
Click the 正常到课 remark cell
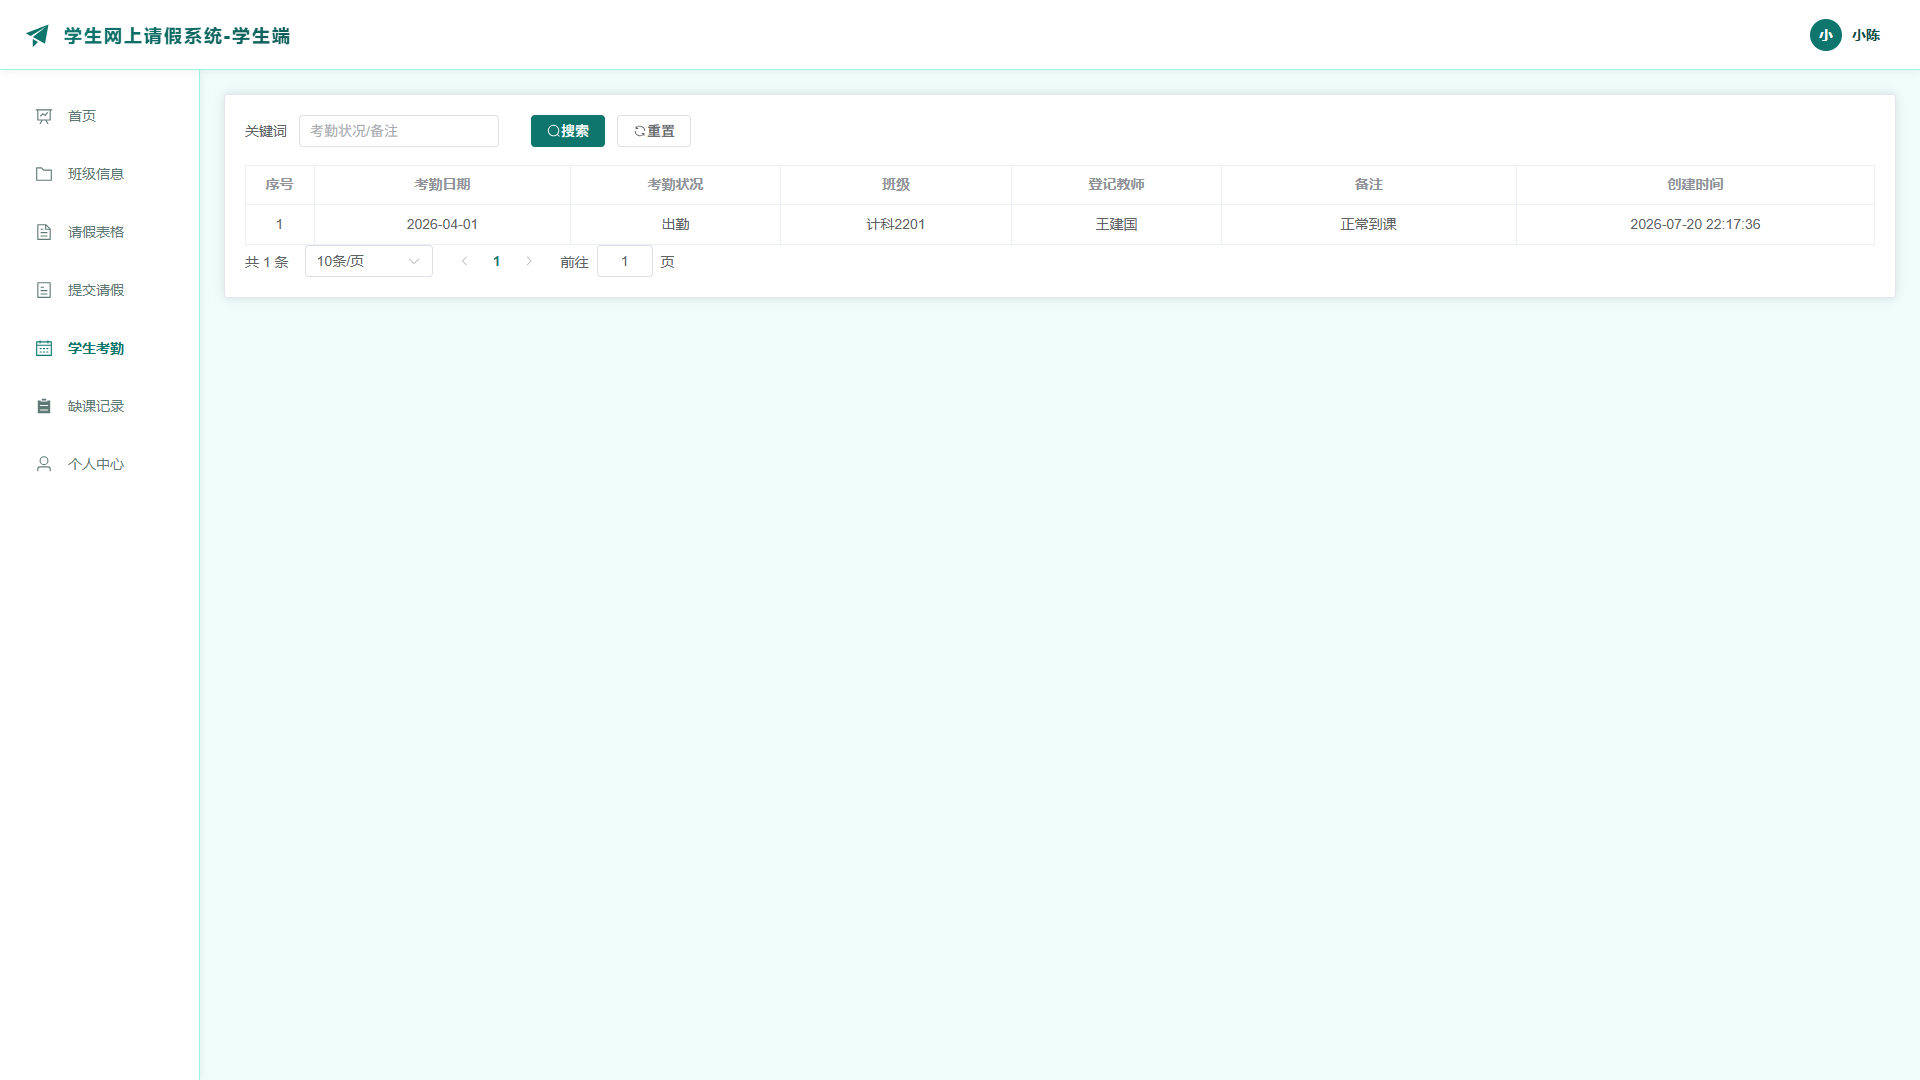point(1368,224)
